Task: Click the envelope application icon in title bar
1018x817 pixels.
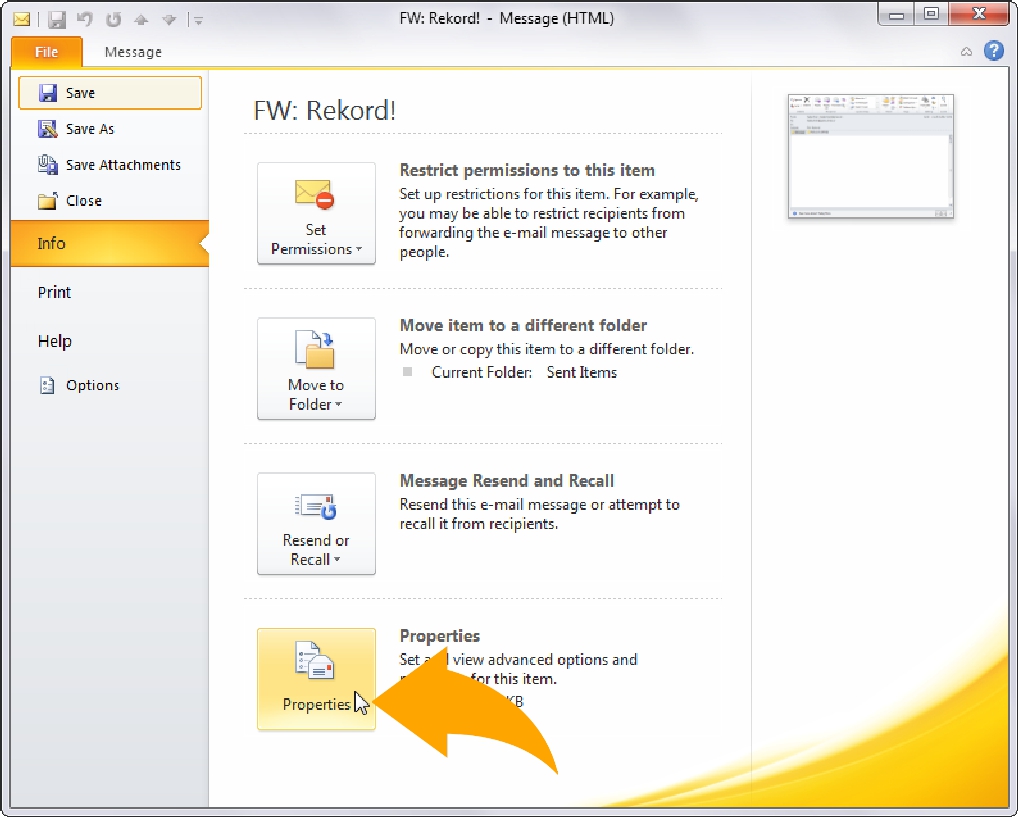Action: [21, 19]
